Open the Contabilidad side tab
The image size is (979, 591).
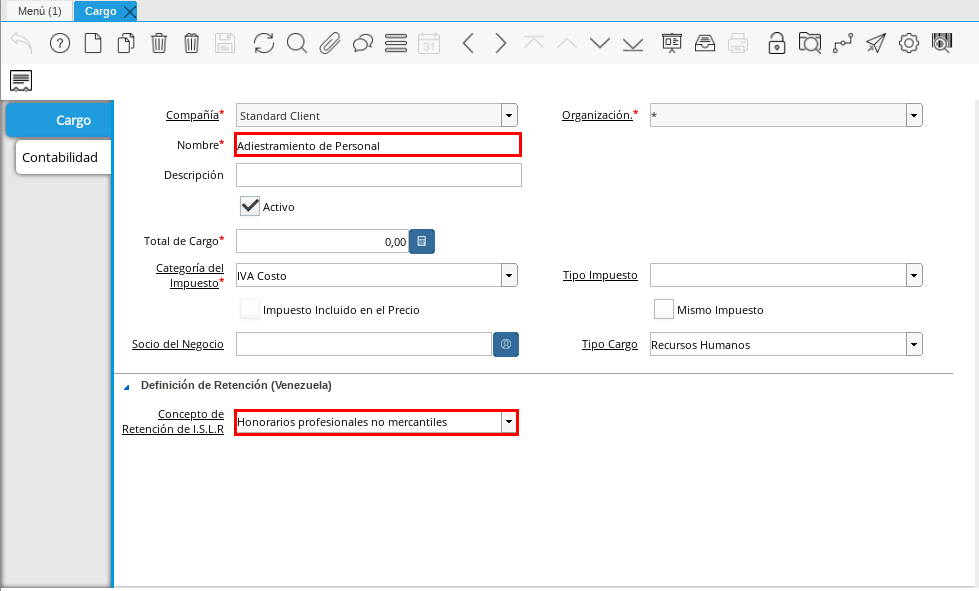coord(63,157)
